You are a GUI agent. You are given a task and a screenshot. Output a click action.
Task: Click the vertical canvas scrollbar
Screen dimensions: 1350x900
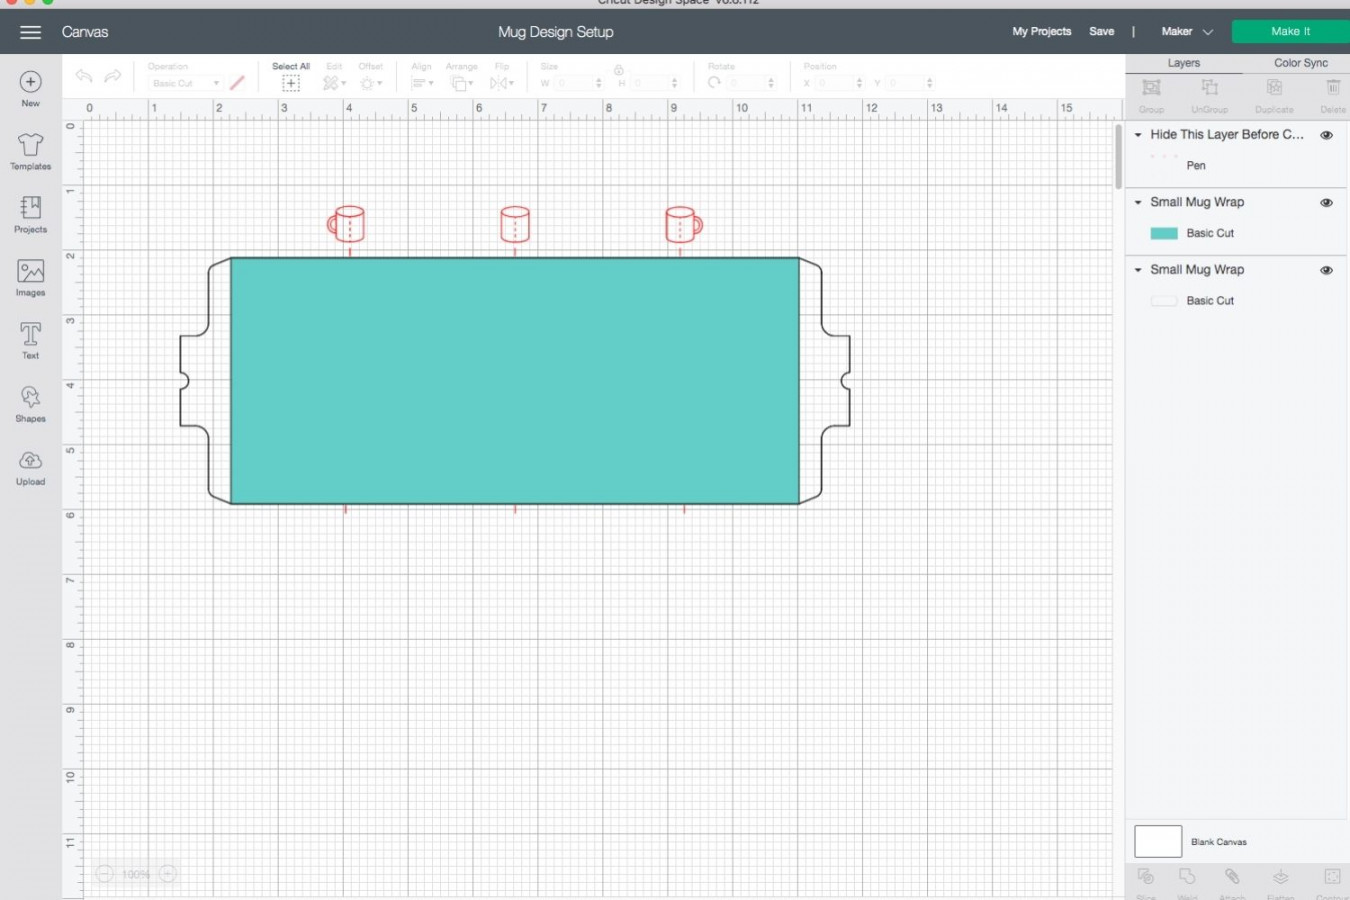[1118, 156]
